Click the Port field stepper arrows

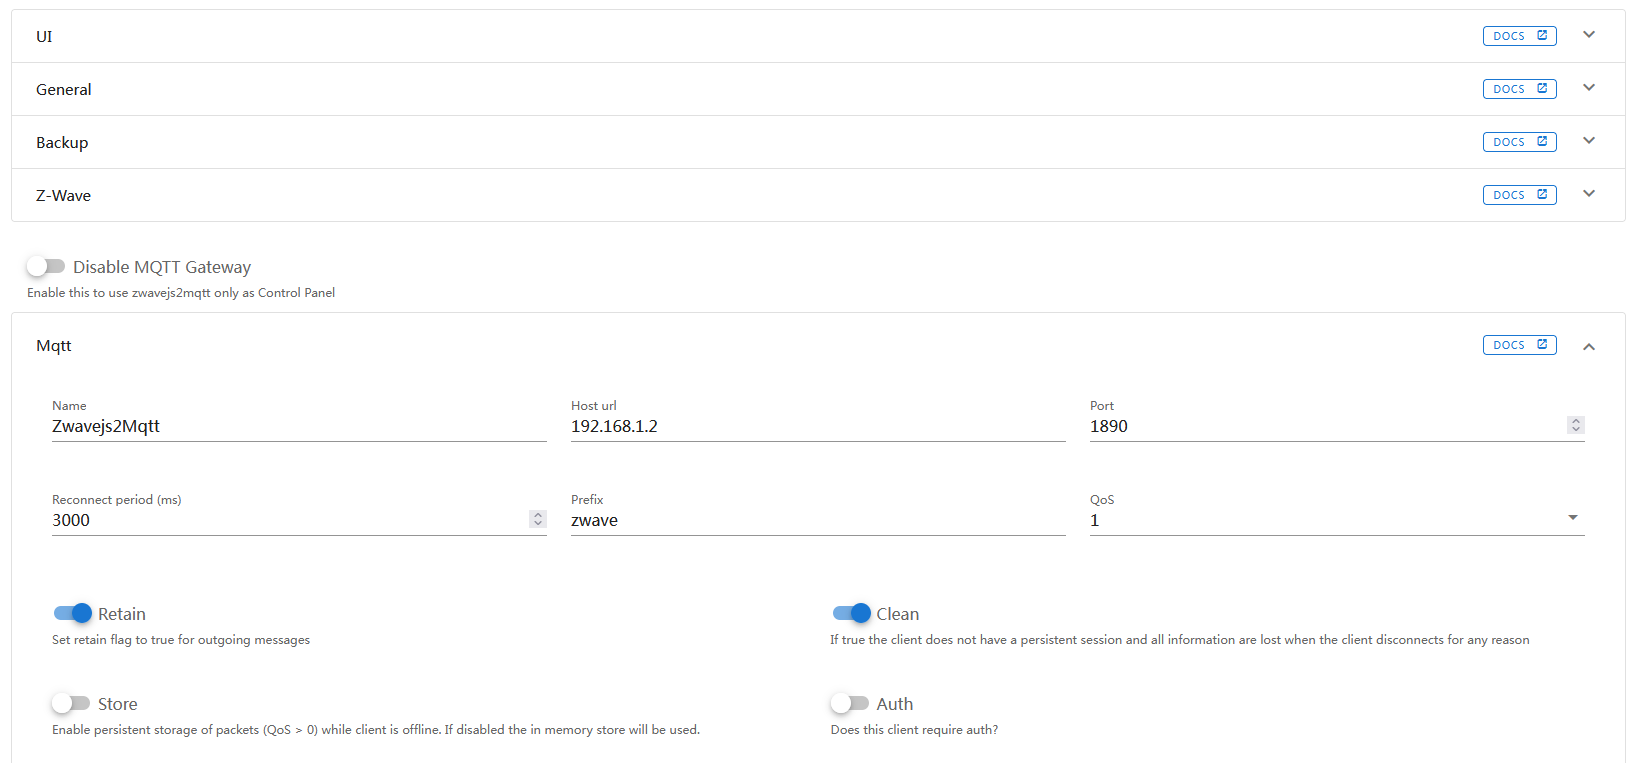(1576, 425)
